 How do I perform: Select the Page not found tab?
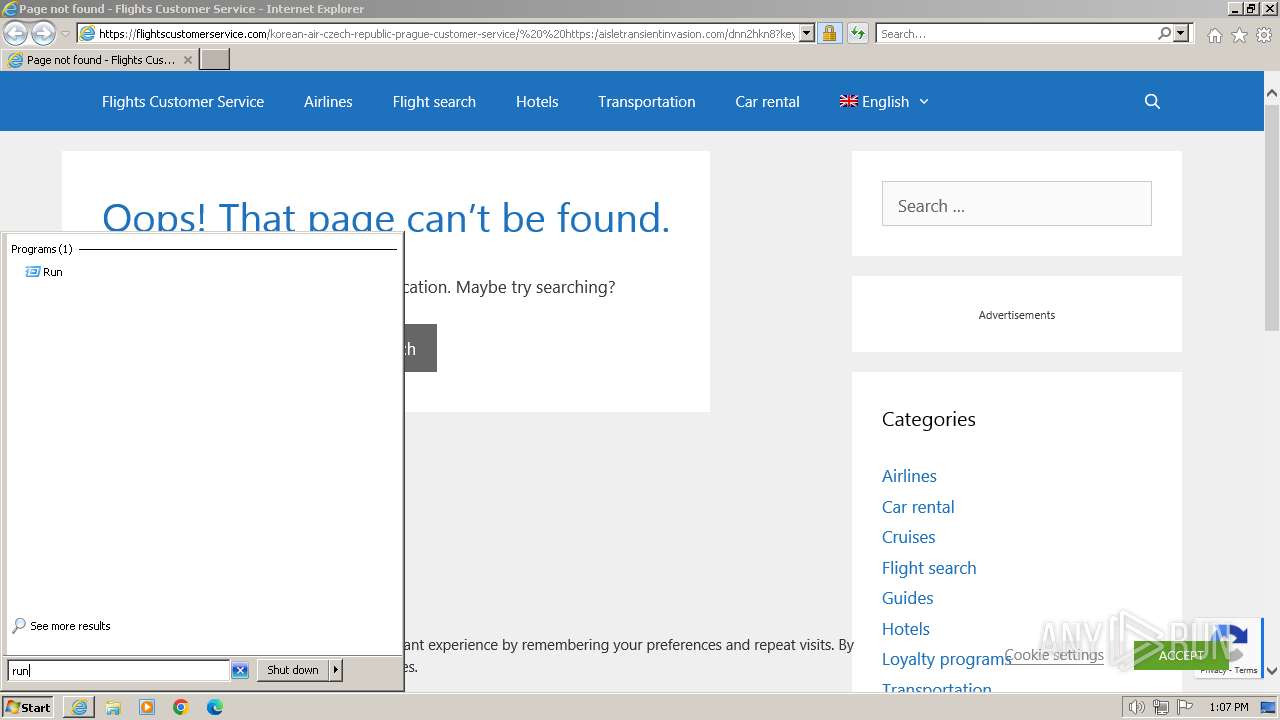tap(100, 60)
